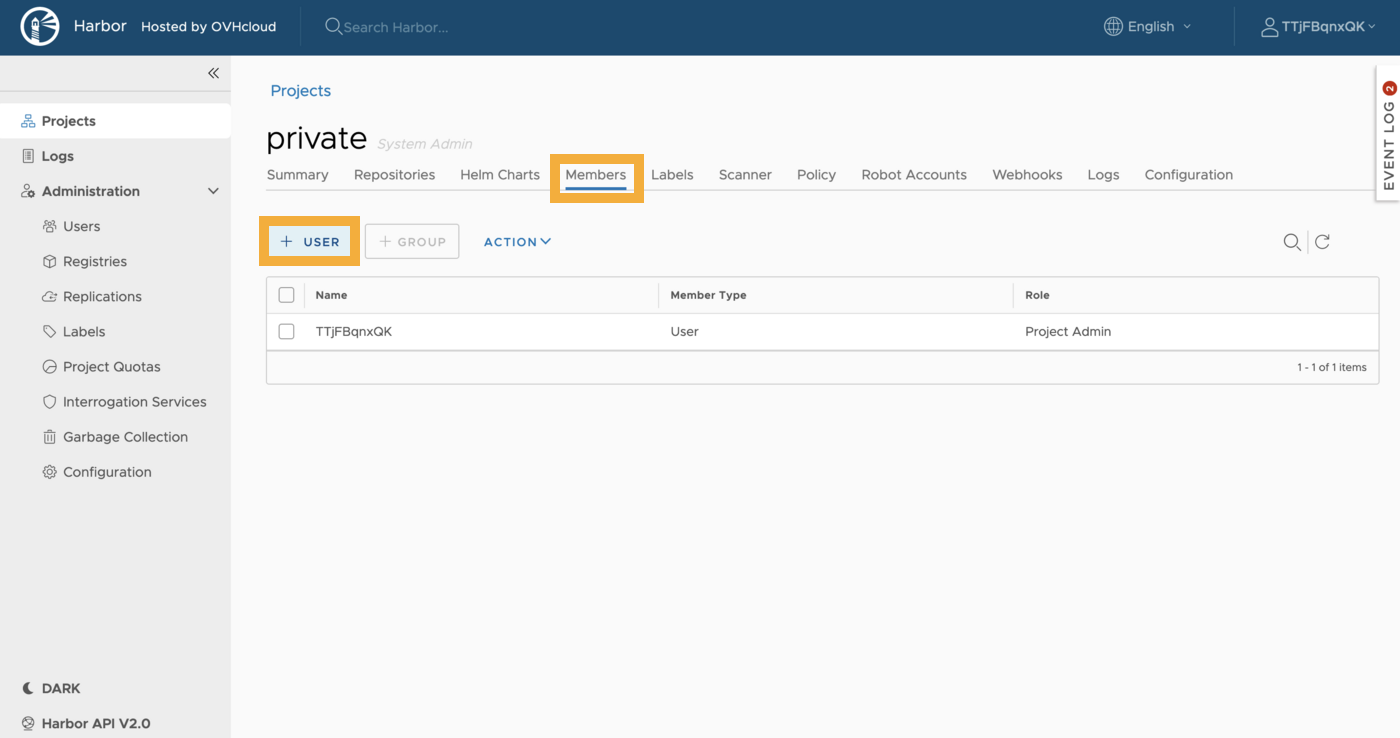Open the project Labels tab
Image resolution: width=1400 pixels, height=738 pixels.
(x=672, y=174)
